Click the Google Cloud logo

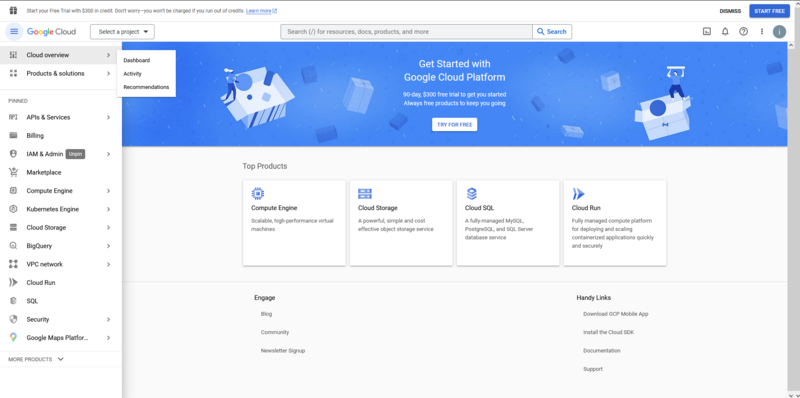coord(51,32)
